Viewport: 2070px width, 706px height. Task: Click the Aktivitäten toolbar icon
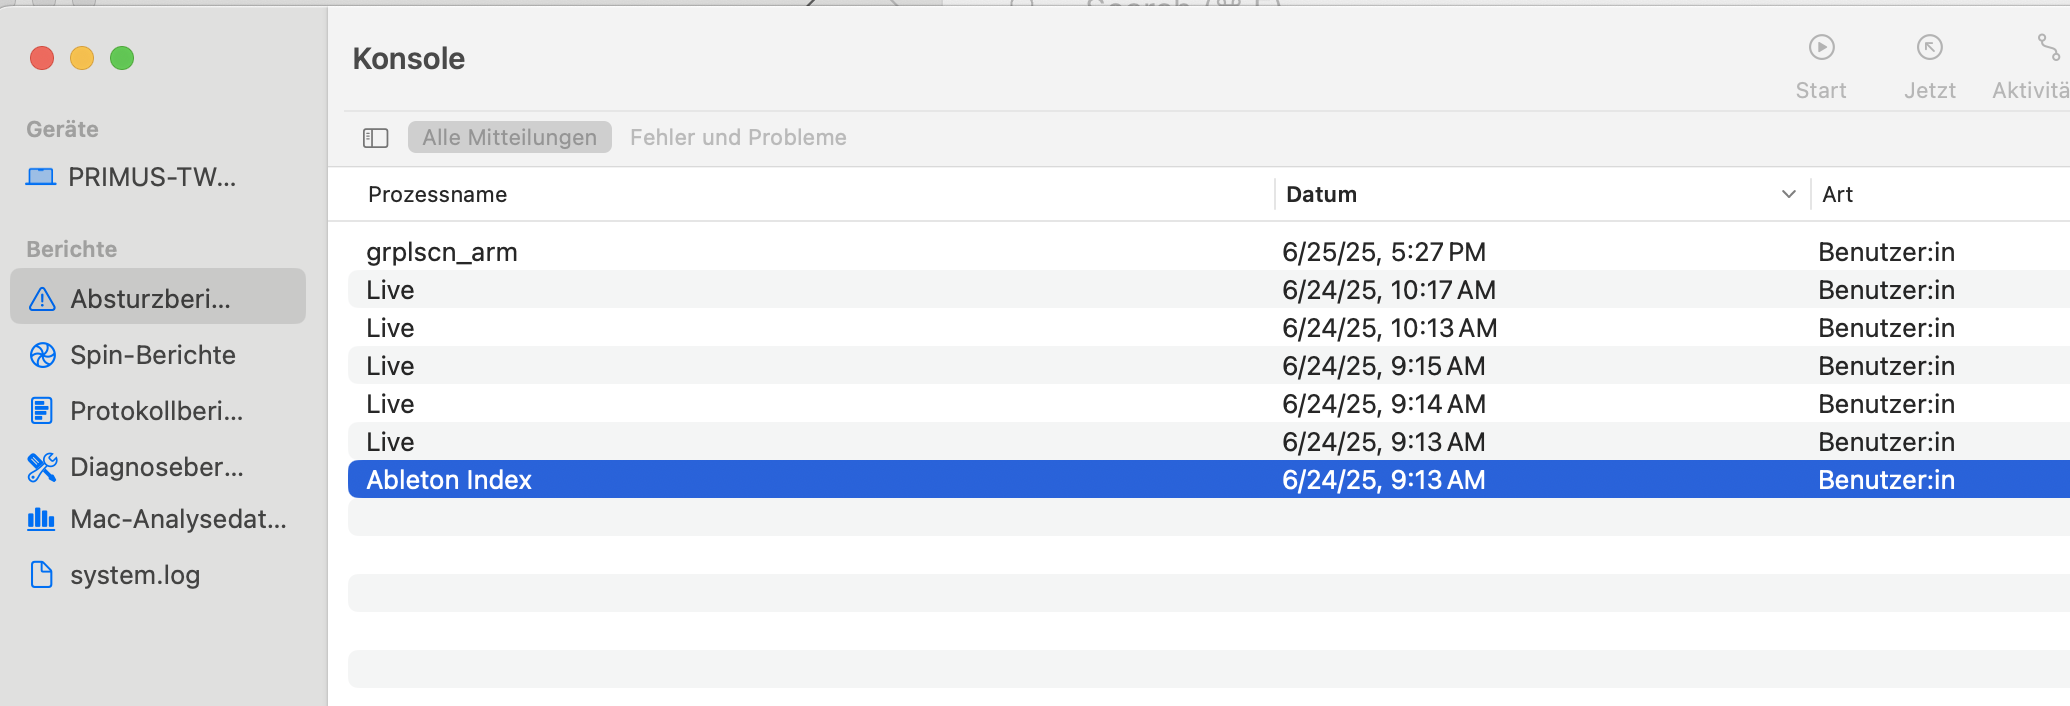2047,48
